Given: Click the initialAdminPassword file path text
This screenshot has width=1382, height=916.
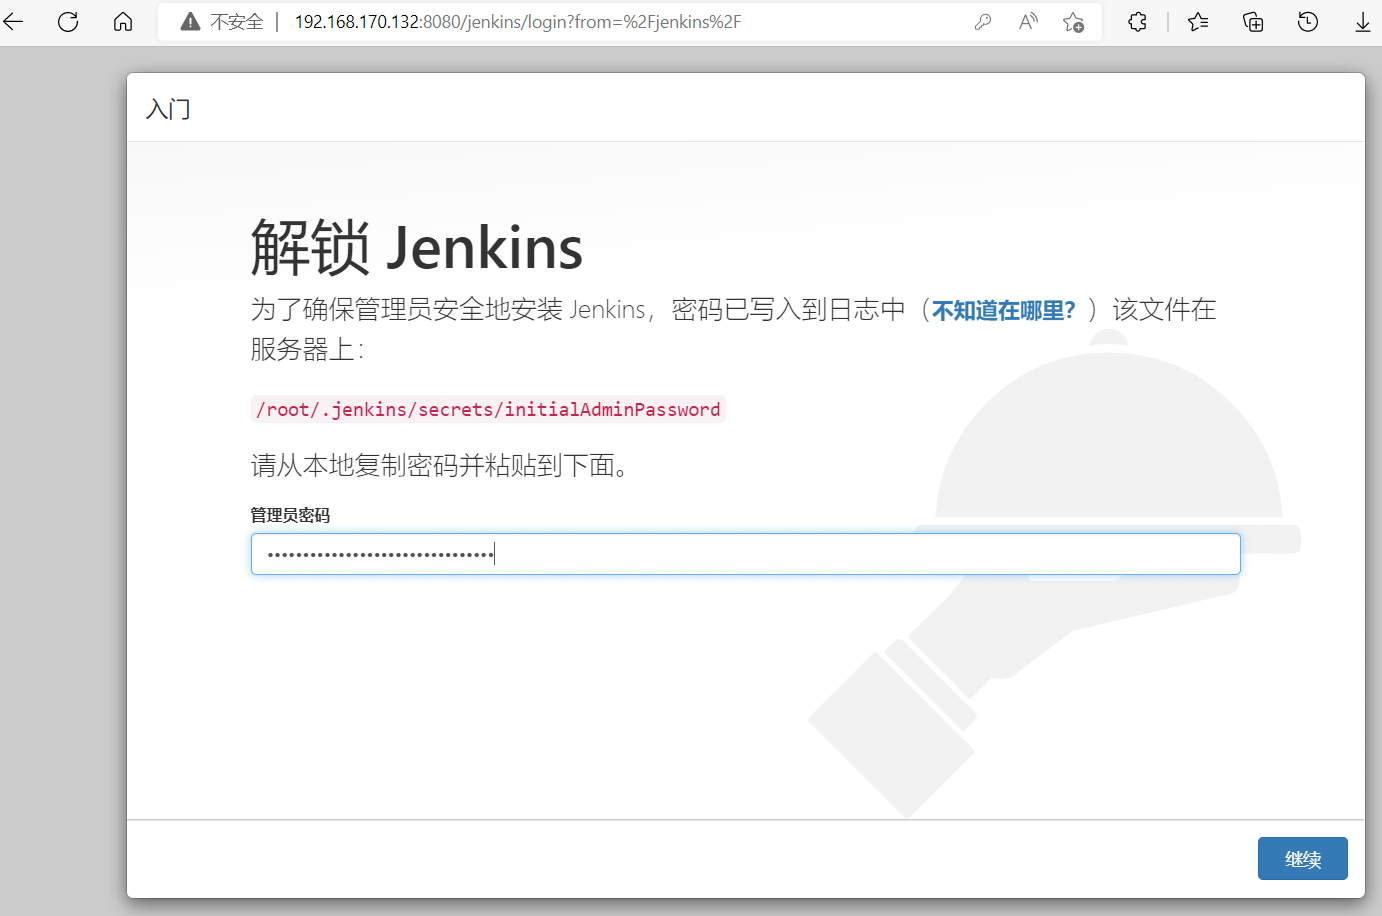Looking at the screenshot, I should point(488,409).
